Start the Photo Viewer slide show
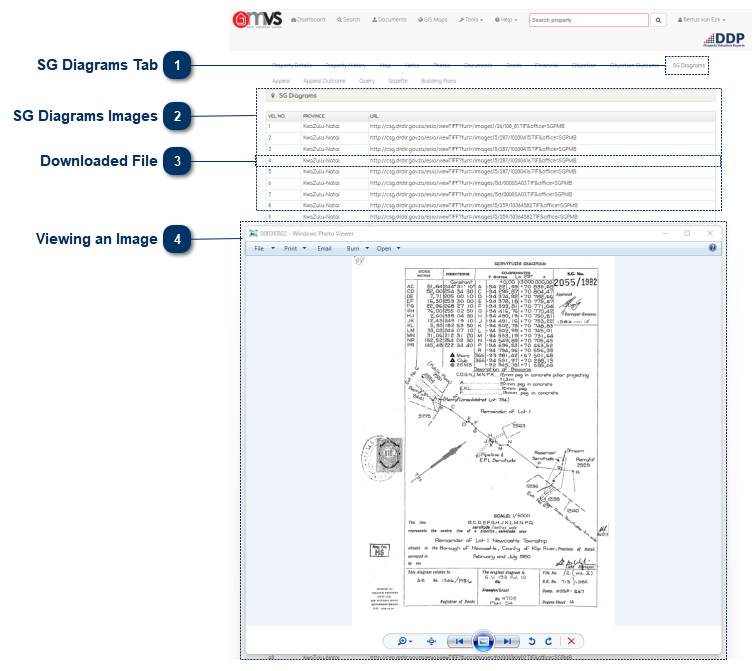755x671 pixels. click(483, 641)
